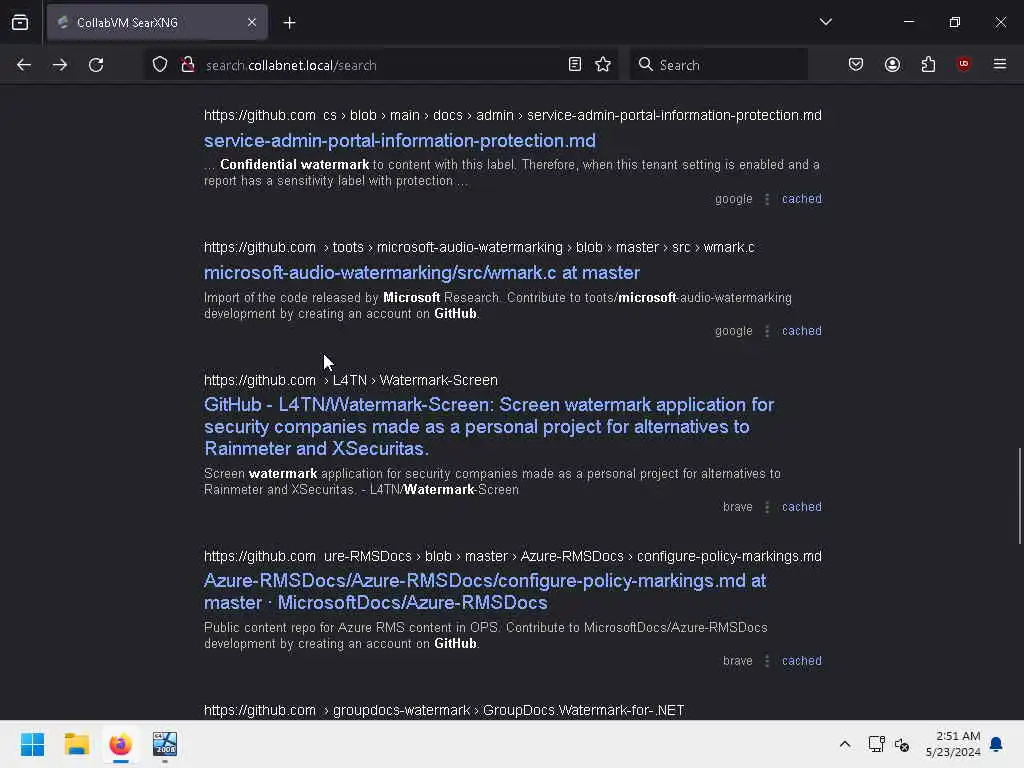Open cached link for L4TN Watermark-Screen result
This screenshot has height=768, width=1024.
coord(801,507)
